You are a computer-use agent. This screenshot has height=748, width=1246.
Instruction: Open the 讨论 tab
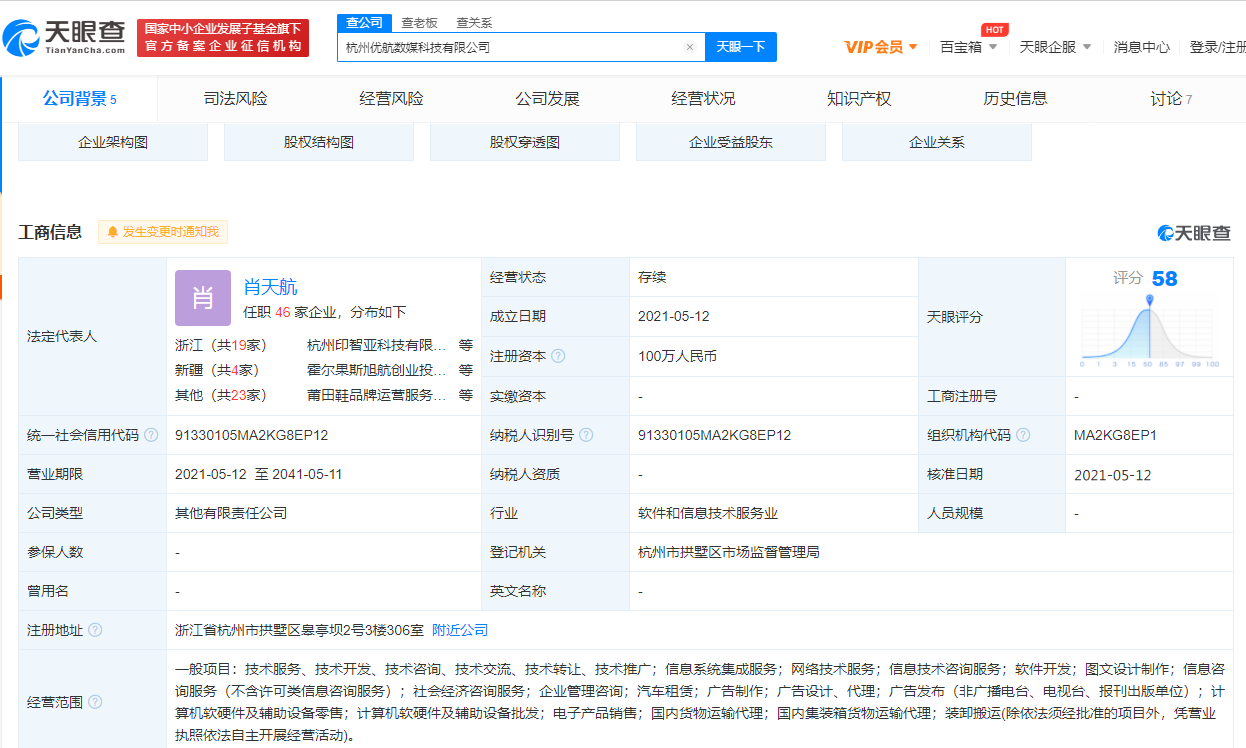coord(1171,99)
